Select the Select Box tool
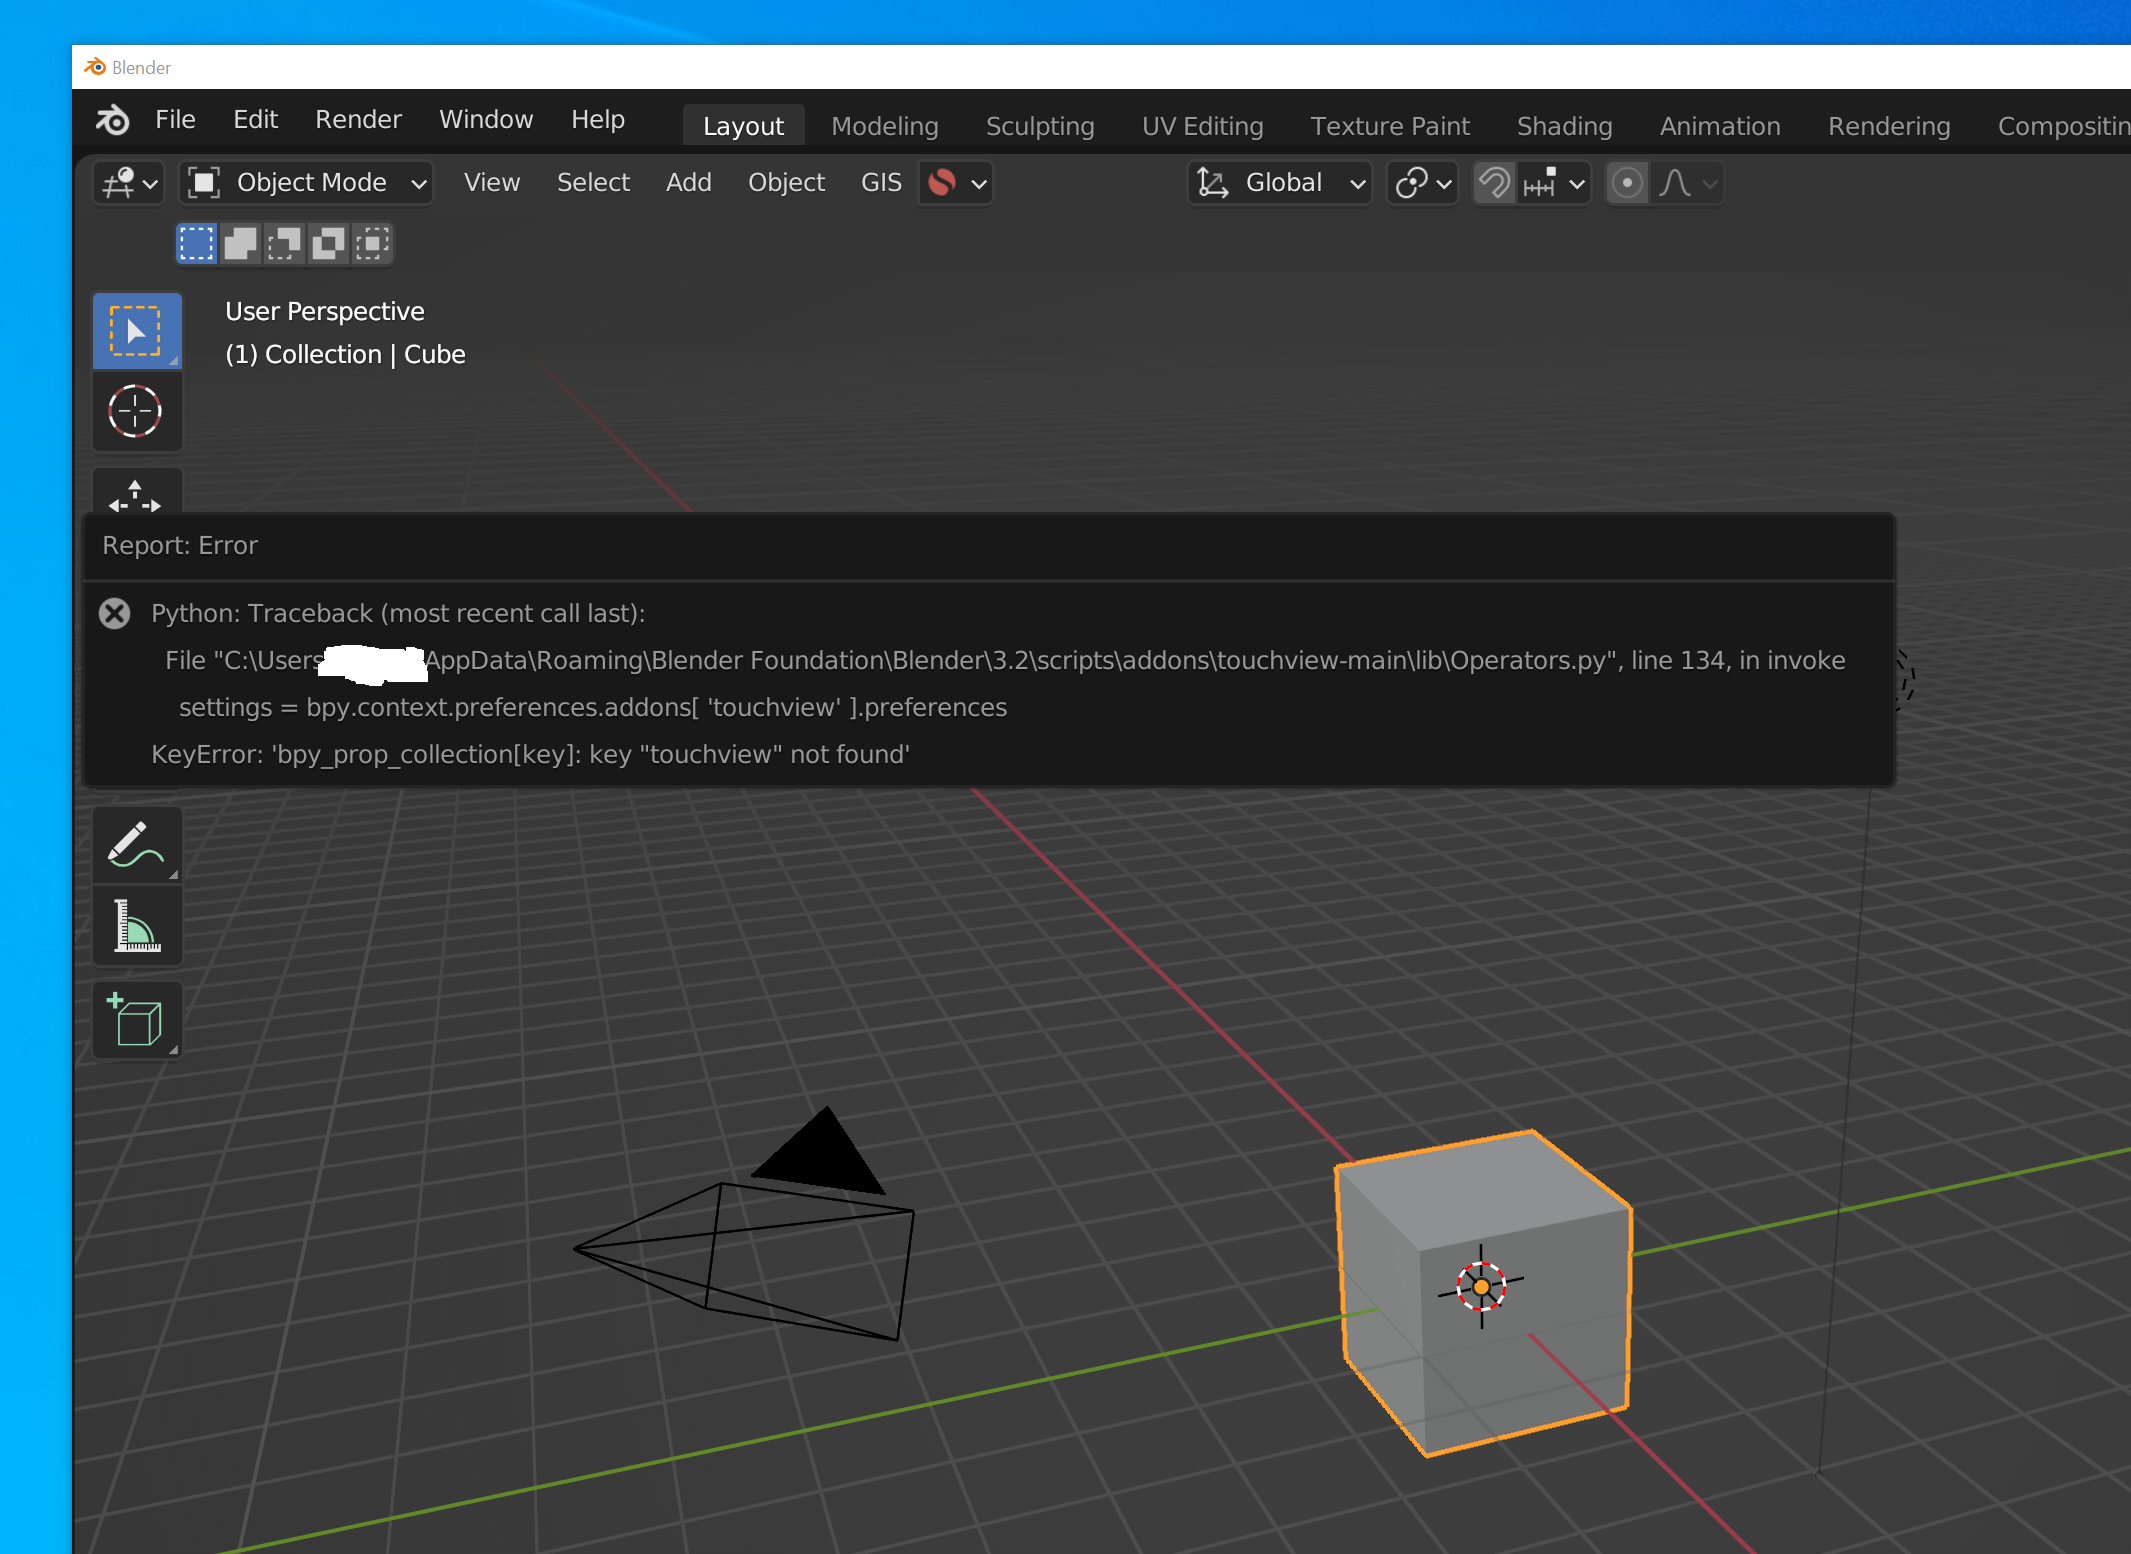Screen dimensions: 2131x1554 tap(137, 331)
